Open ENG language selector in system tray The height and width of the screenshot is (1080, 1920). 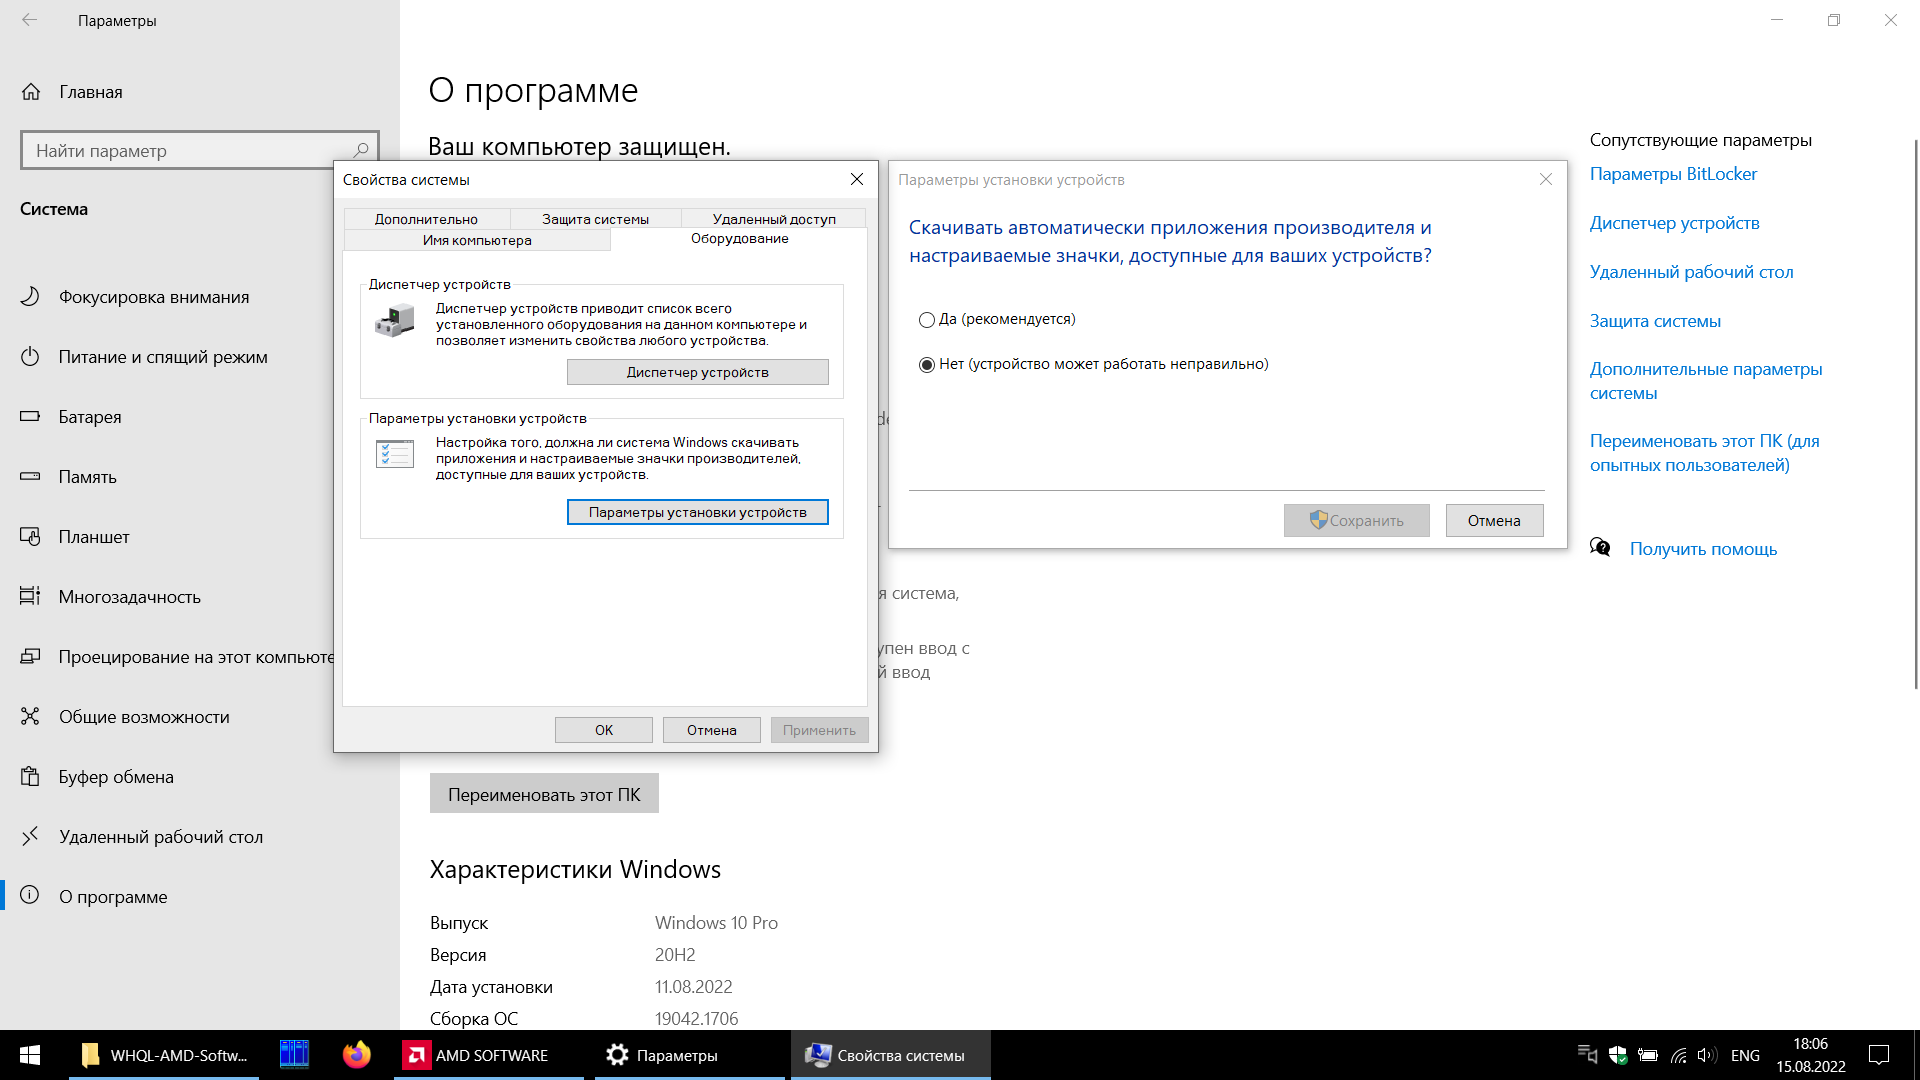(1745, 1055)
